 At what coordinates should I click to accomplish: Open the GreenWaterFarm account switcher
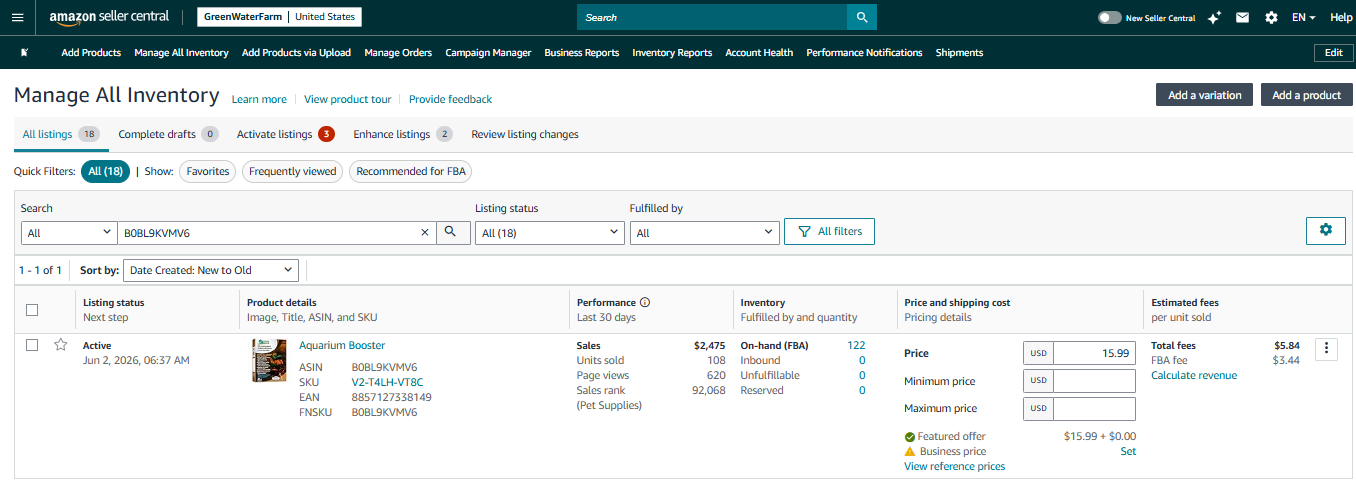[x=279, y=17]
